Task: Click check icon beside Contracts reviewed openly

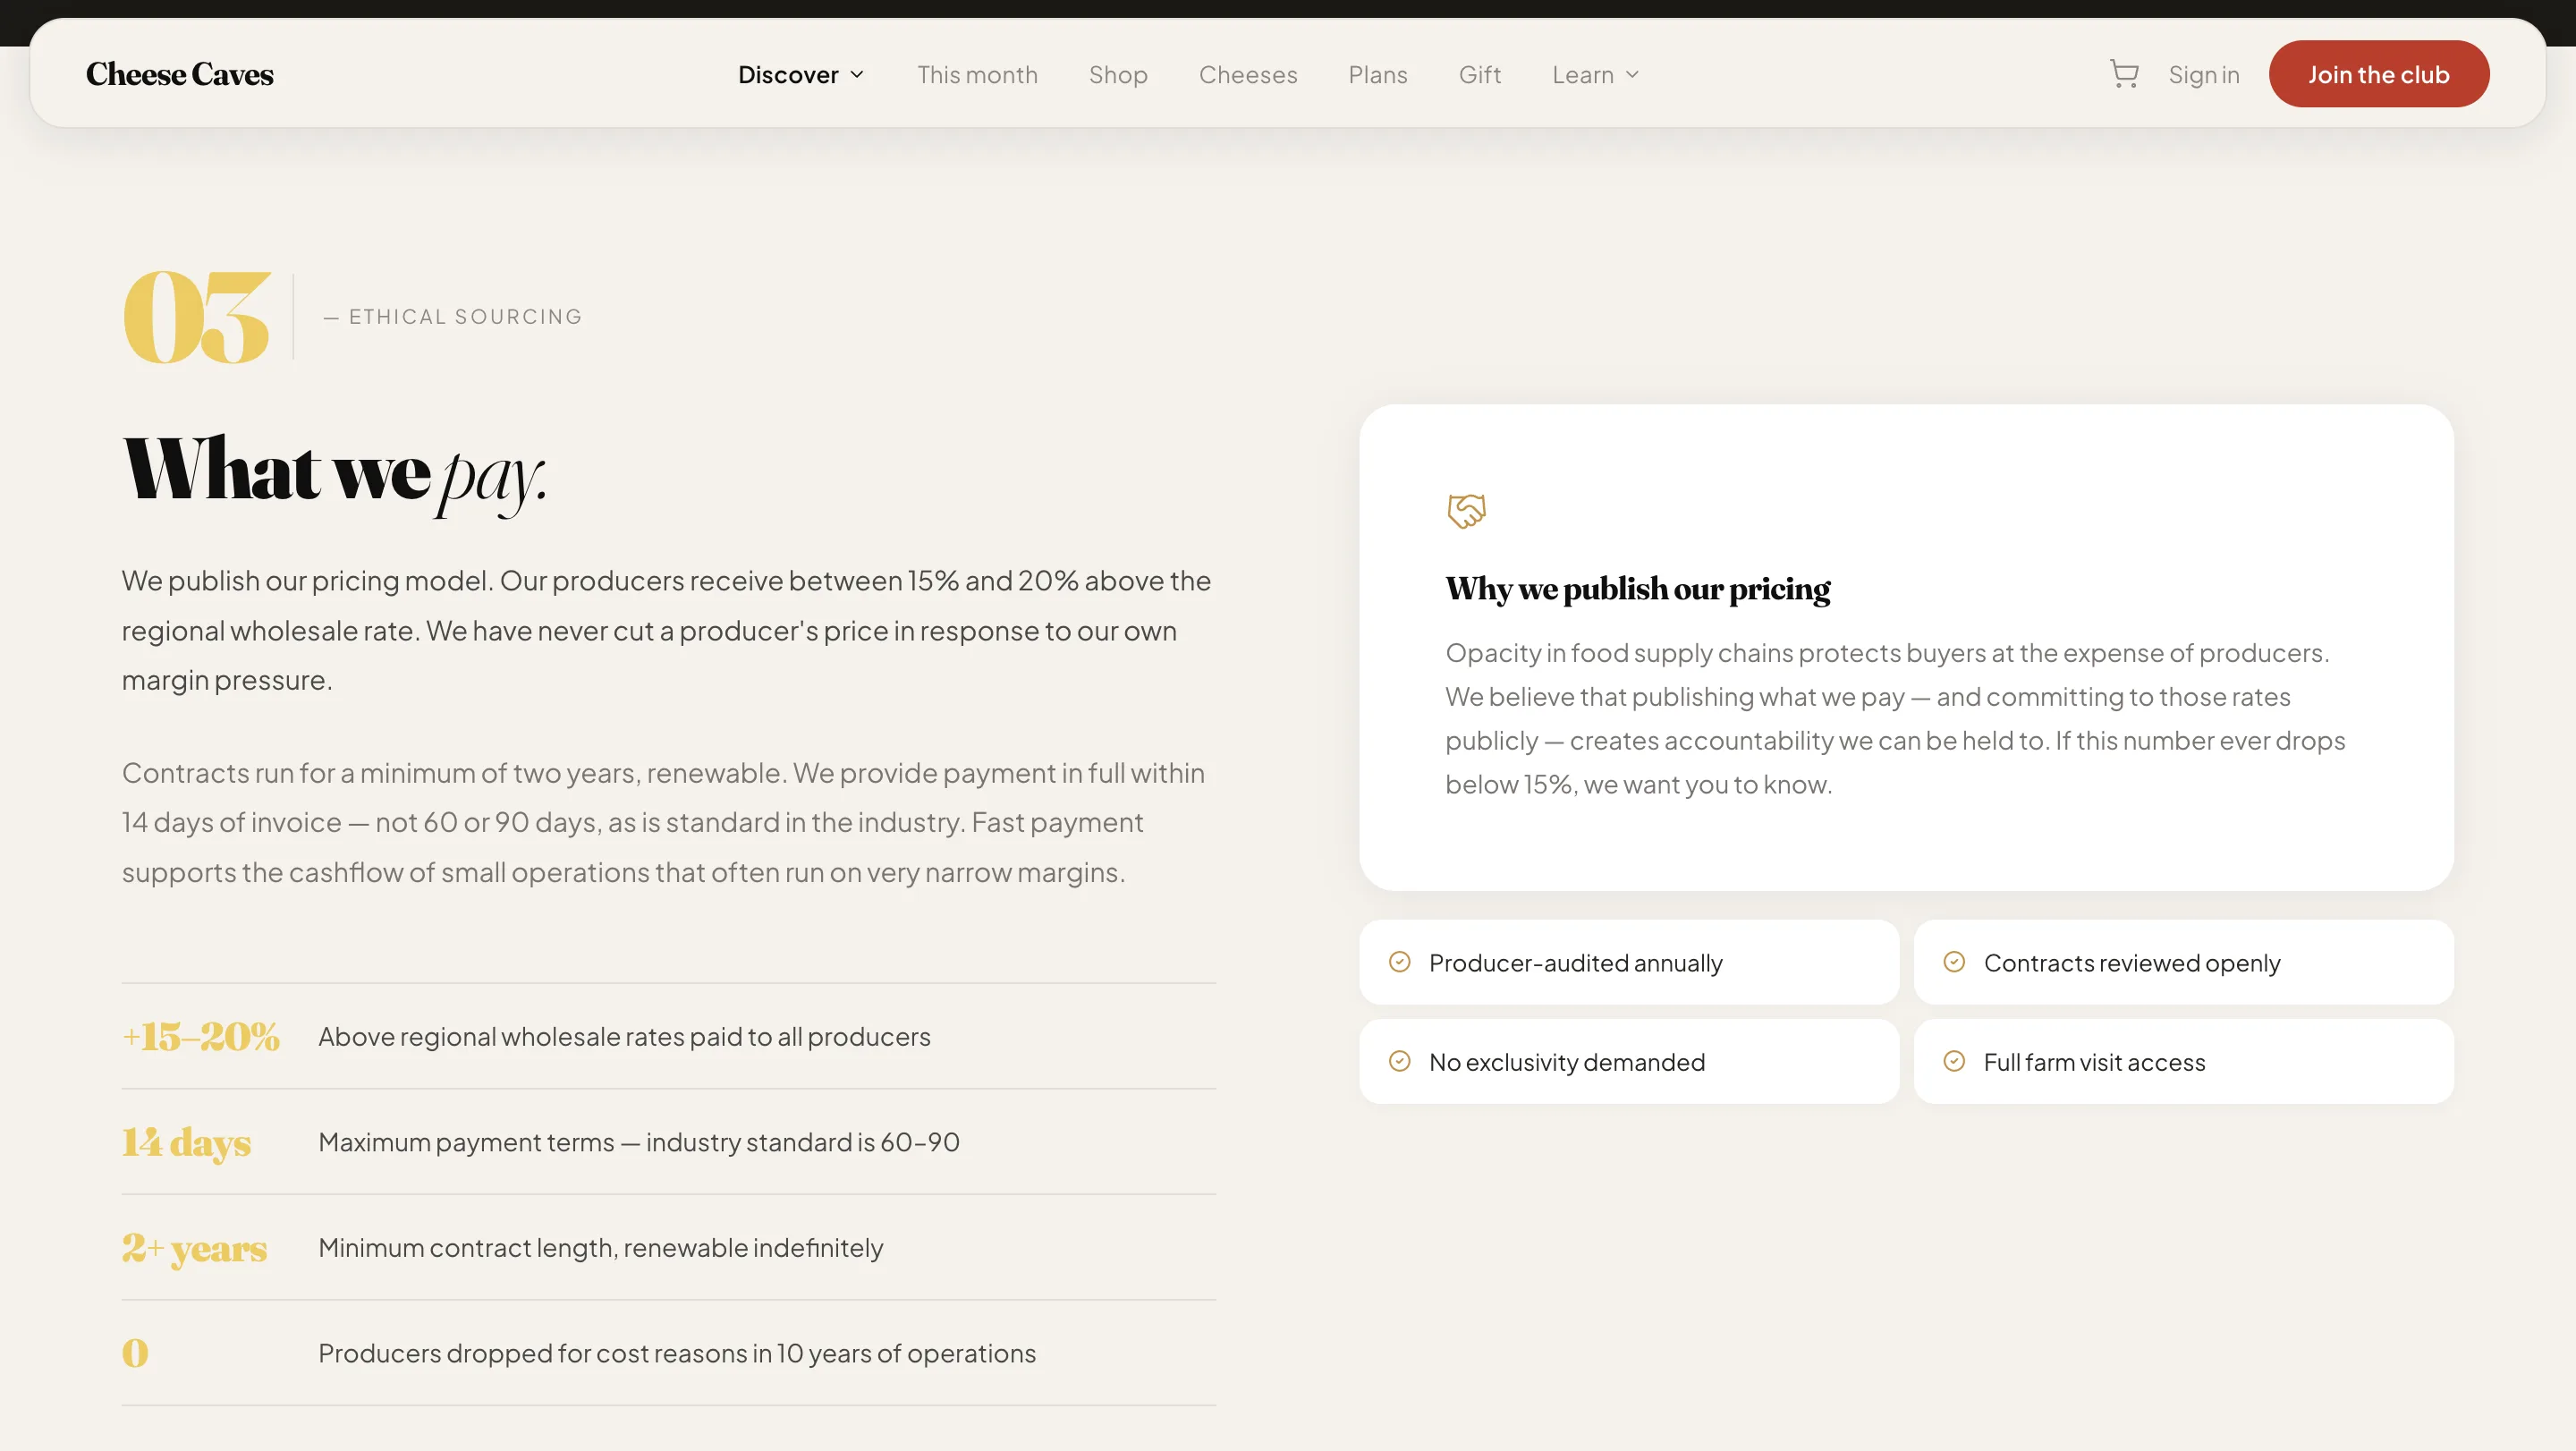Action: click(x=1954, y=962)
